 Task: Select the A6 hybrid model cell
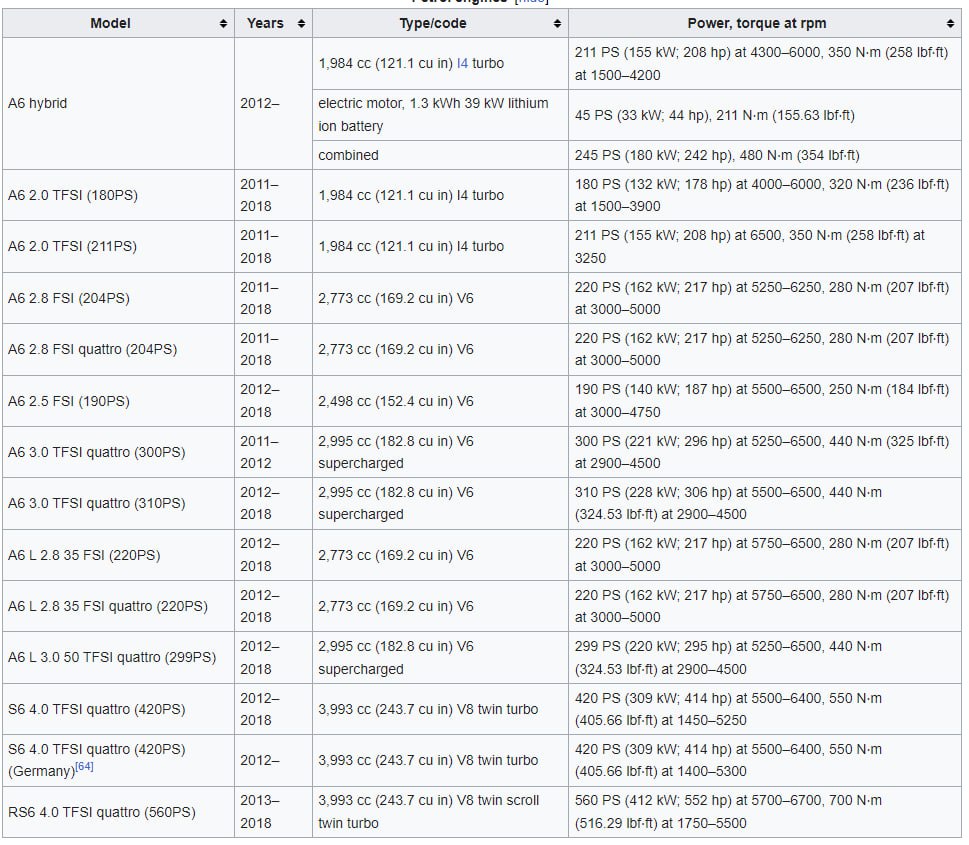(x=118, y=103)
